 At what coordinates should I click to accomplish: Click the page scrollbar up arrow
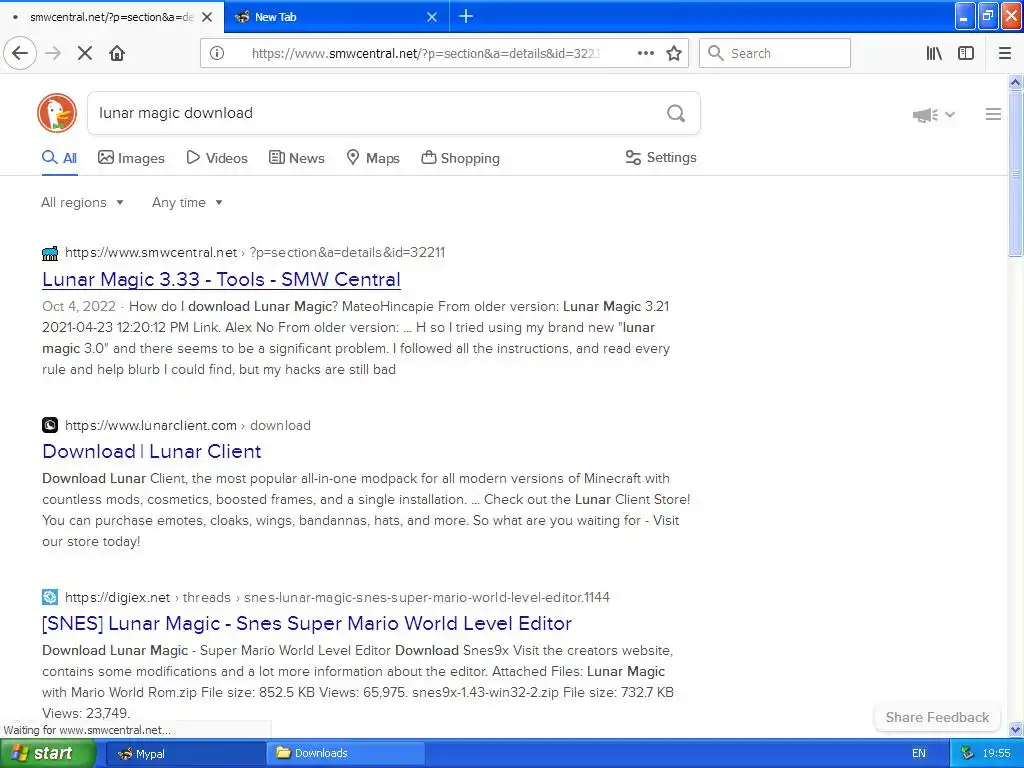tap(1015, 82)
